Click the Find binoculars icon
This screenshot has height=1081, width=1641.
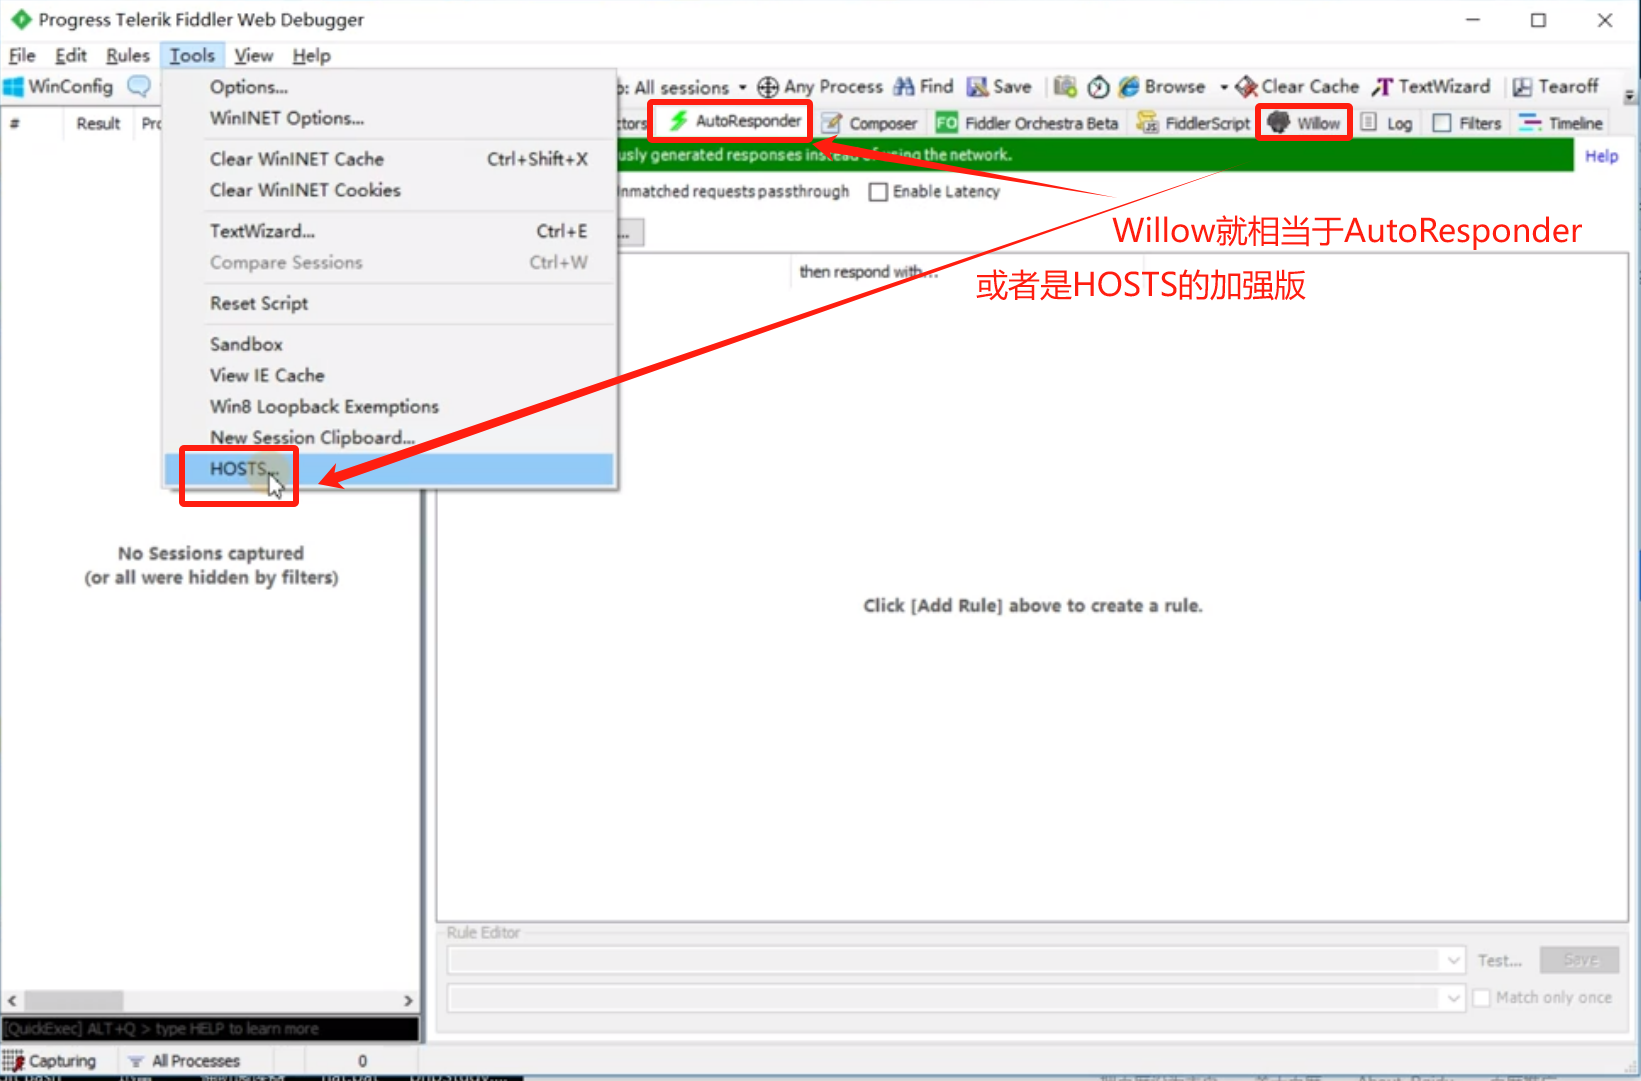click(x=904, y=87)
